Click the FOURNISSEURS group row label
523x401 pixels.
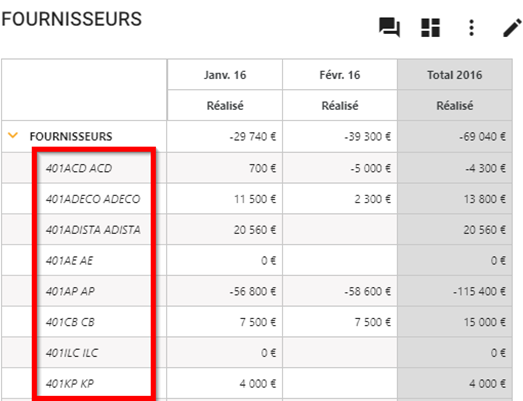[x=71, y=136]
